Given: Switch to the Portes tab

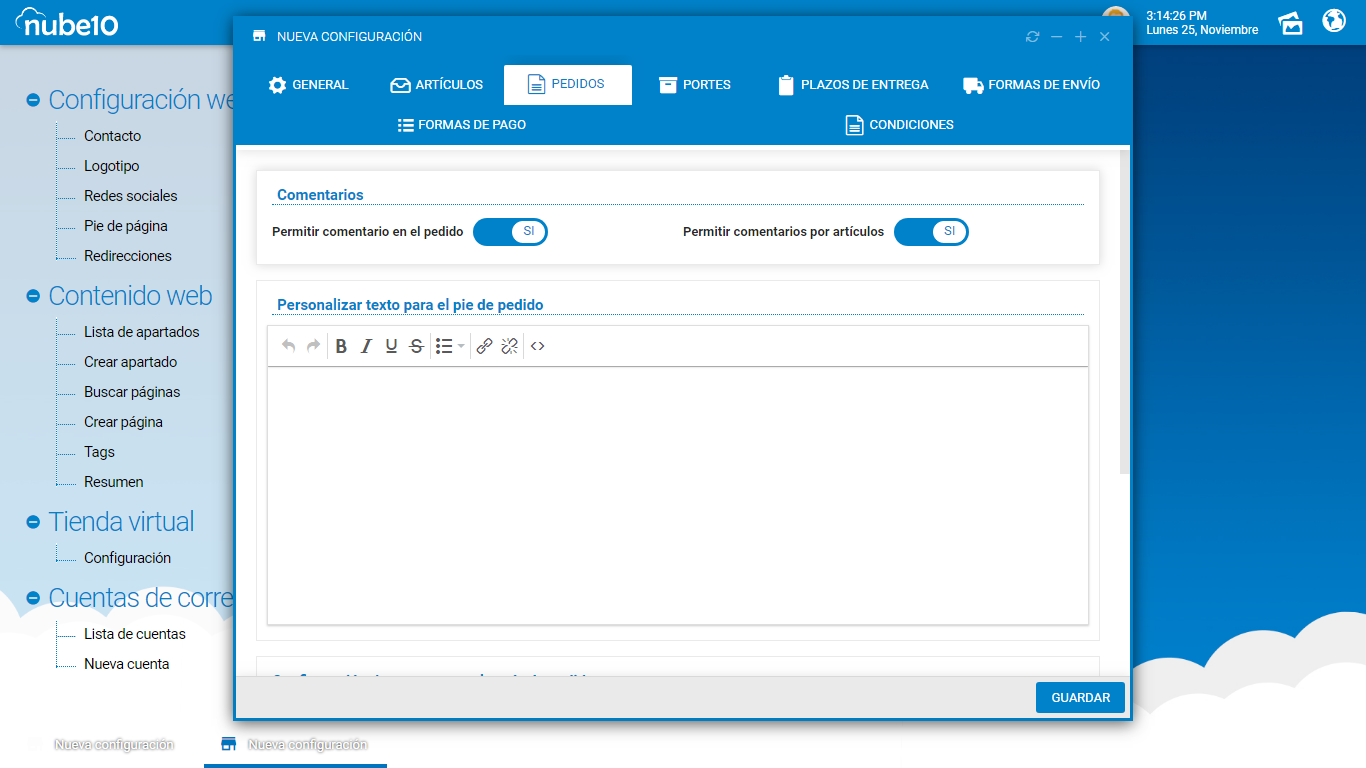Looking at the screenshot, I should click(695, 85).
